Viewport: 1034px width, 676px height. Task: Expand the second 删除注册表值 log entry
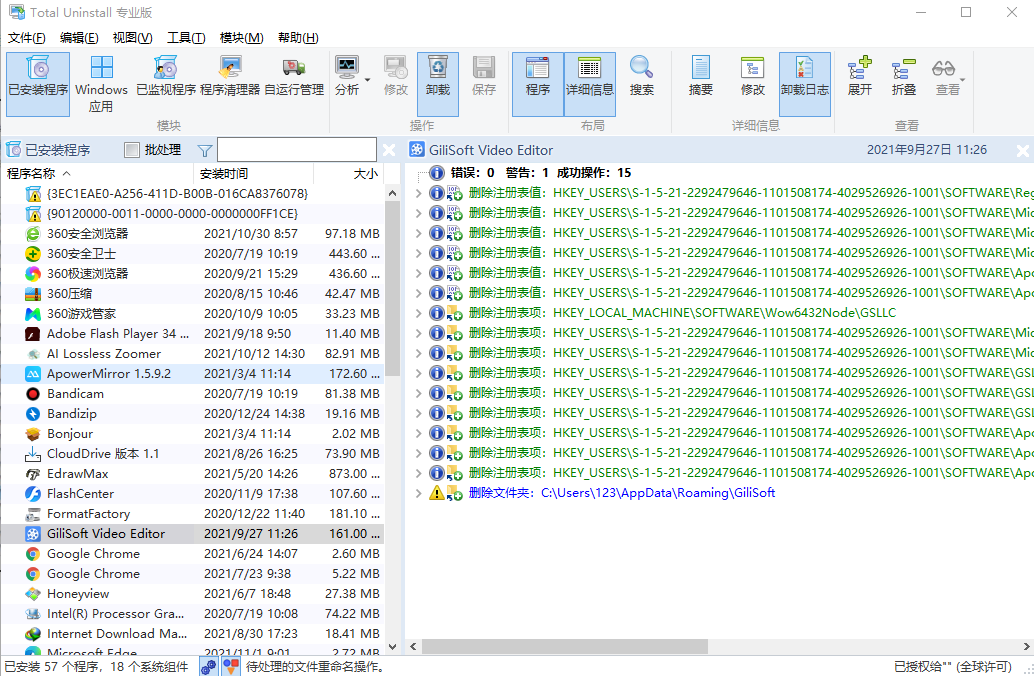pos(418,213)
